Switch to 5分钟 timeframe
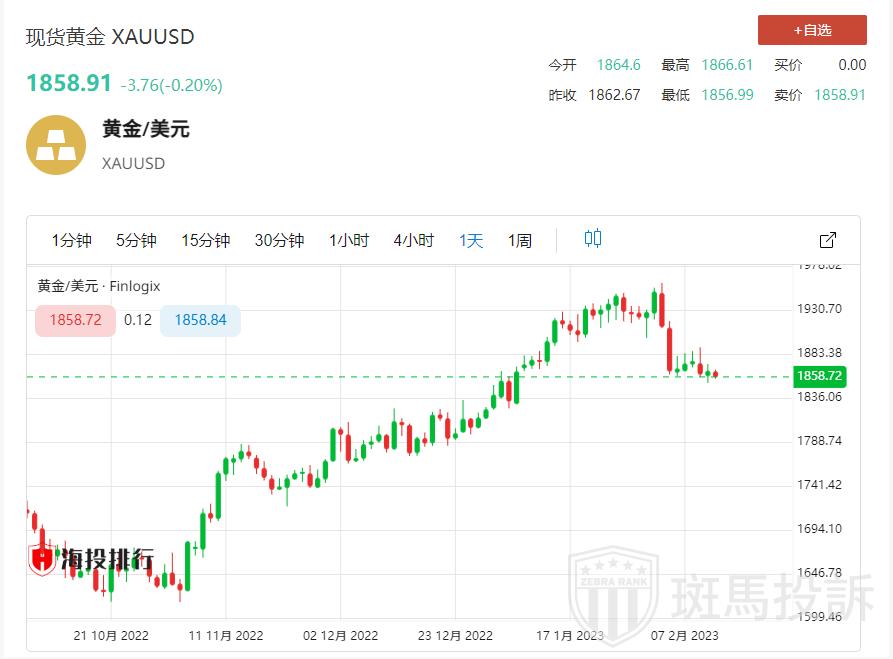The height and width of the screenshot is (659, 893). 136,240
